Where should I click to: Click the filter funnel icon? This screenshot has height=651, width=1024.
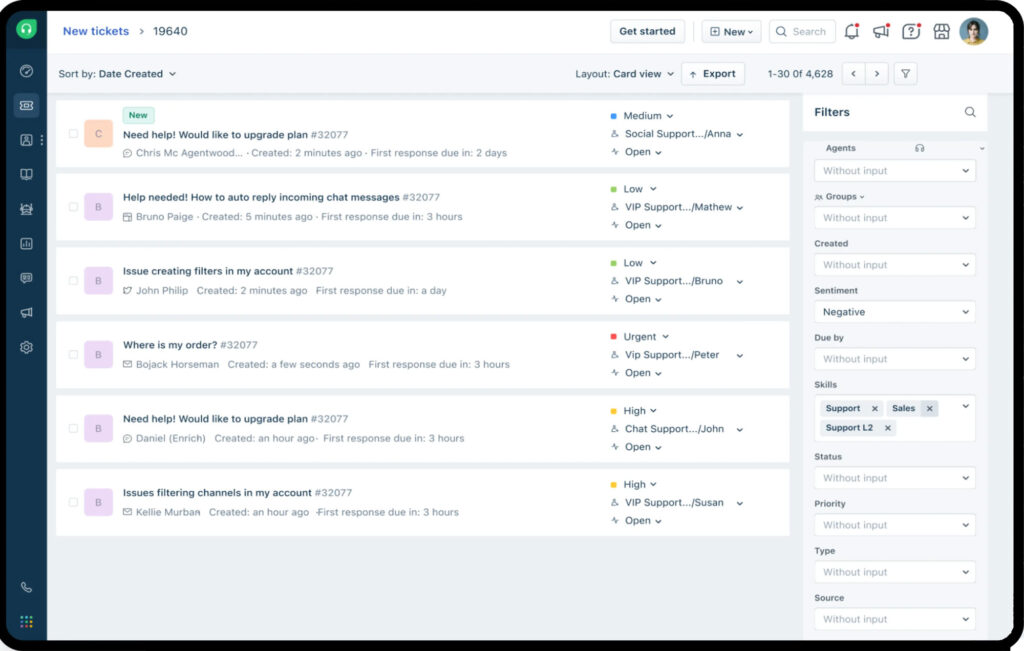[904, 74]
